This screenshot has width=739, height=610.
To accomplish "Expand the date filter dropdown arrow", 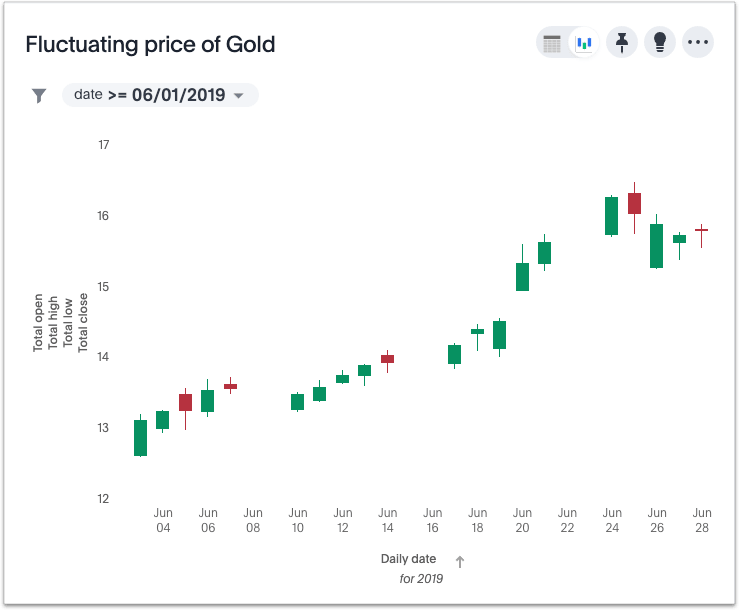I will pyautogui.click(x=238, y=96).
